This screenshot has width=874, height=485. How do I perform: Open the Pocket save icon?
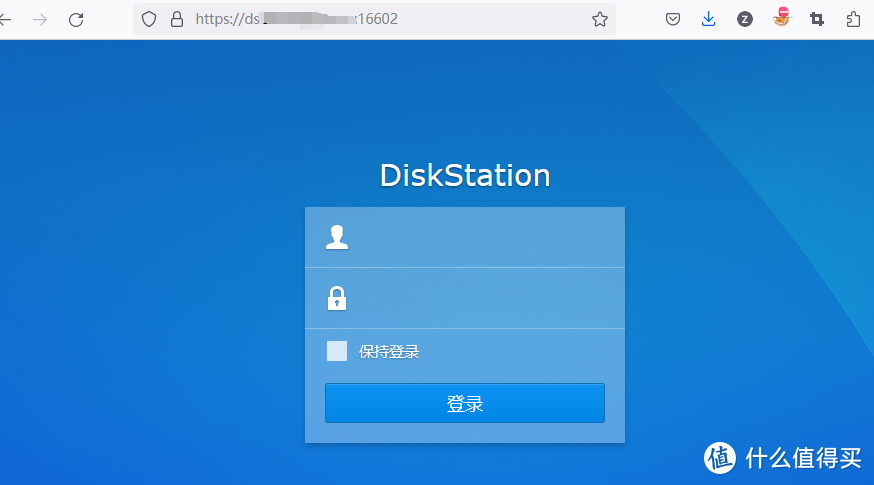[x=673, y=20]
